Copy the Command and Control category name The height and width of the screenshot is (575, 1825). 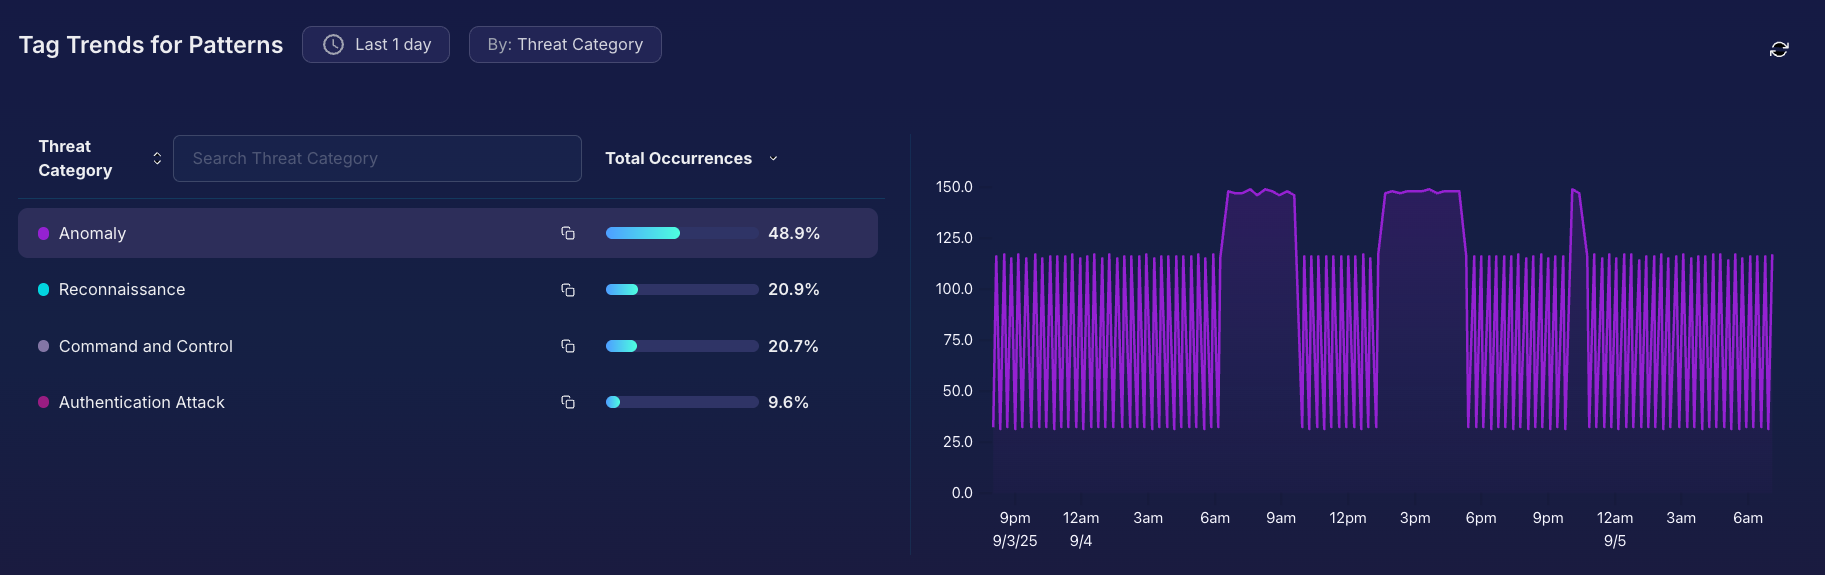[568, 346]
